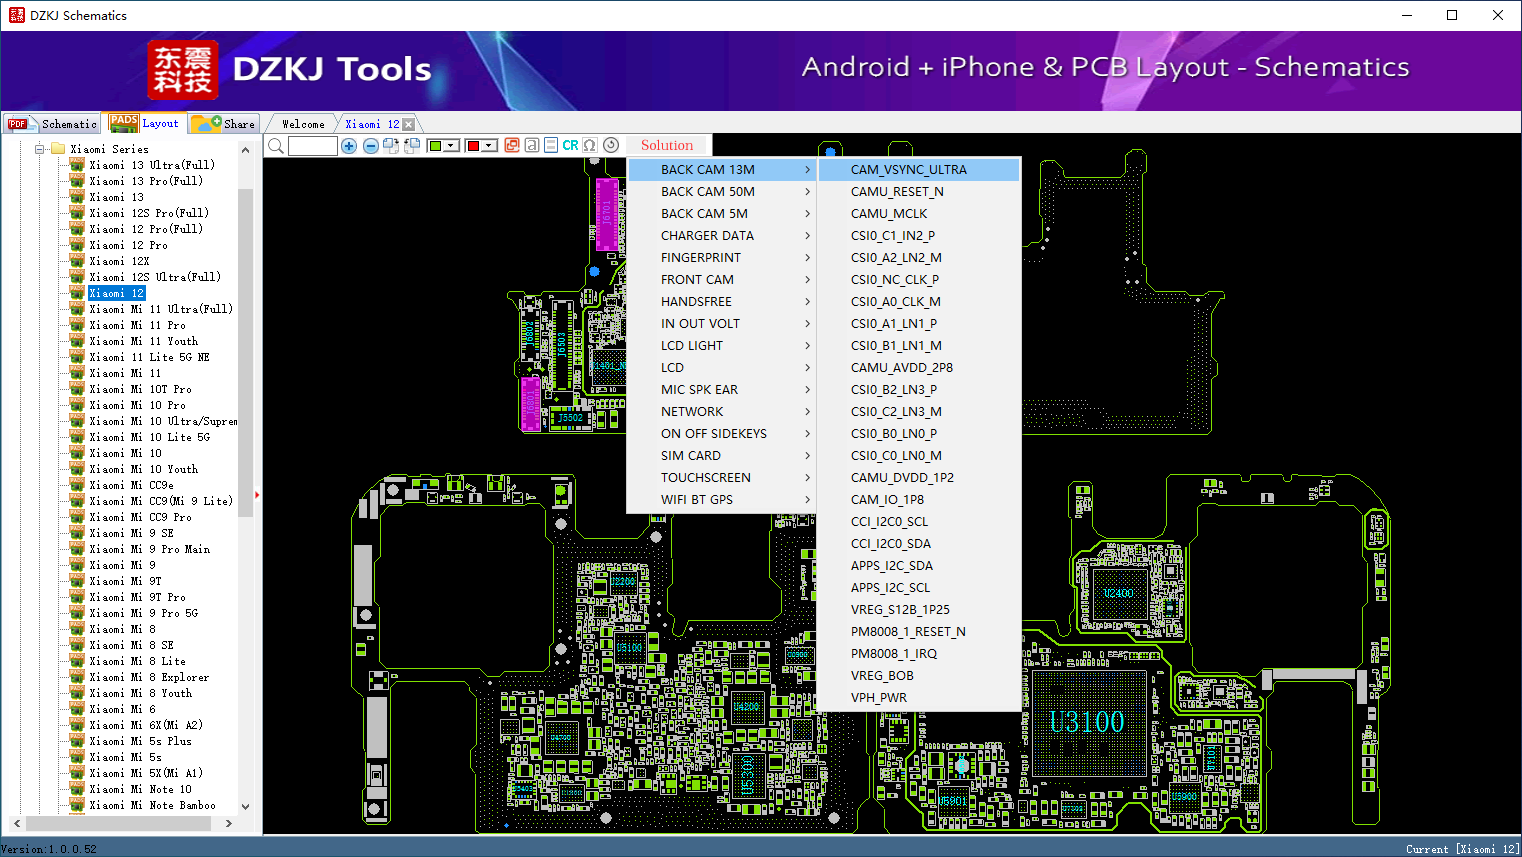This screenshot has height=857, width=1522.
Task: Collapse the Xiaomi Series tree node
Action: [40, 149]
